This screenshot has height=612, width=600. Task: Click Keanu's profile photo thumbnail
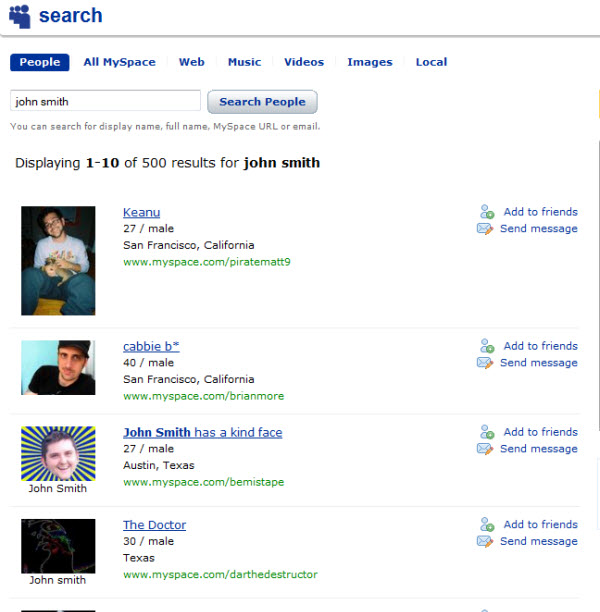[58, 261]
